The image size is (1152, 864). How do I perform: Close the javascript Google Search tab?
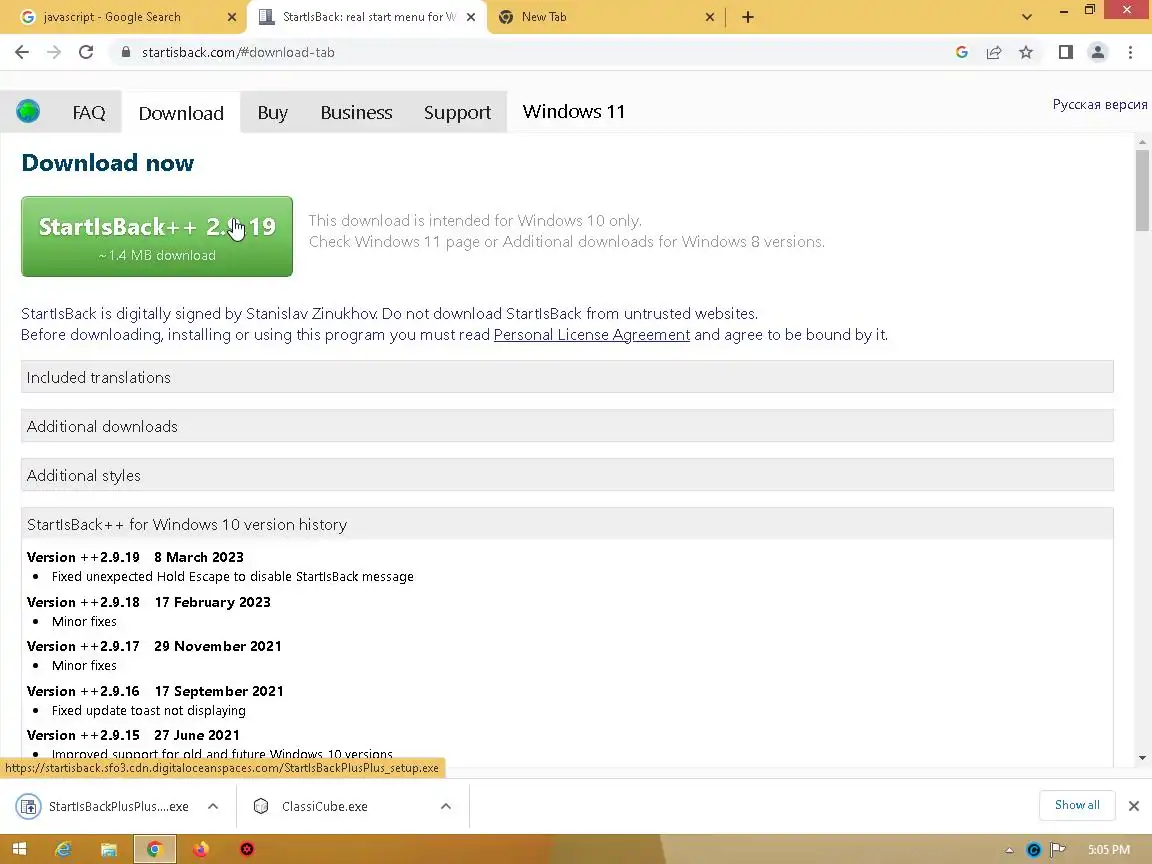coord(232,17)
